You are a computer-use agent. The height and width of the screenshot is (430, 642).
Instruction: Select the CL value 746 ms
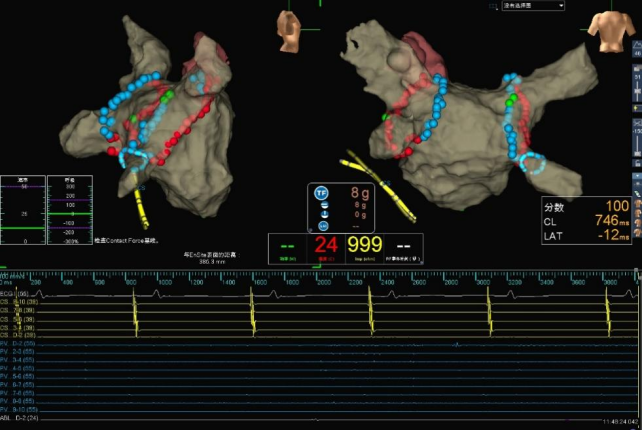(x=612, y=220)
